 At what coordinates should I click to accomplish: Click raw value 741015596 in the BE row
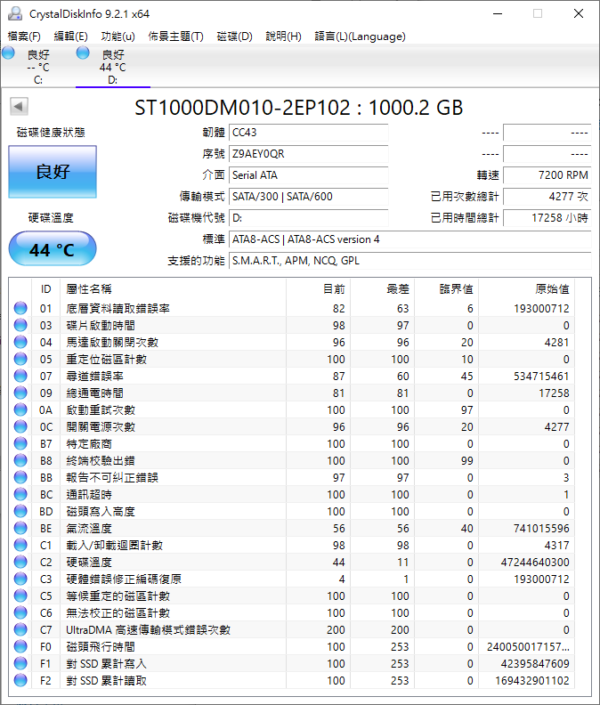542,528
